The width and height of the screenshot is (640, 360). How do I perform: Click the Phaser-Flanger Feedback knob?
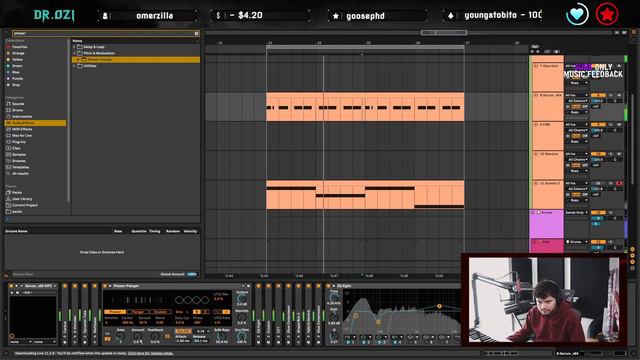pos(155,337)
